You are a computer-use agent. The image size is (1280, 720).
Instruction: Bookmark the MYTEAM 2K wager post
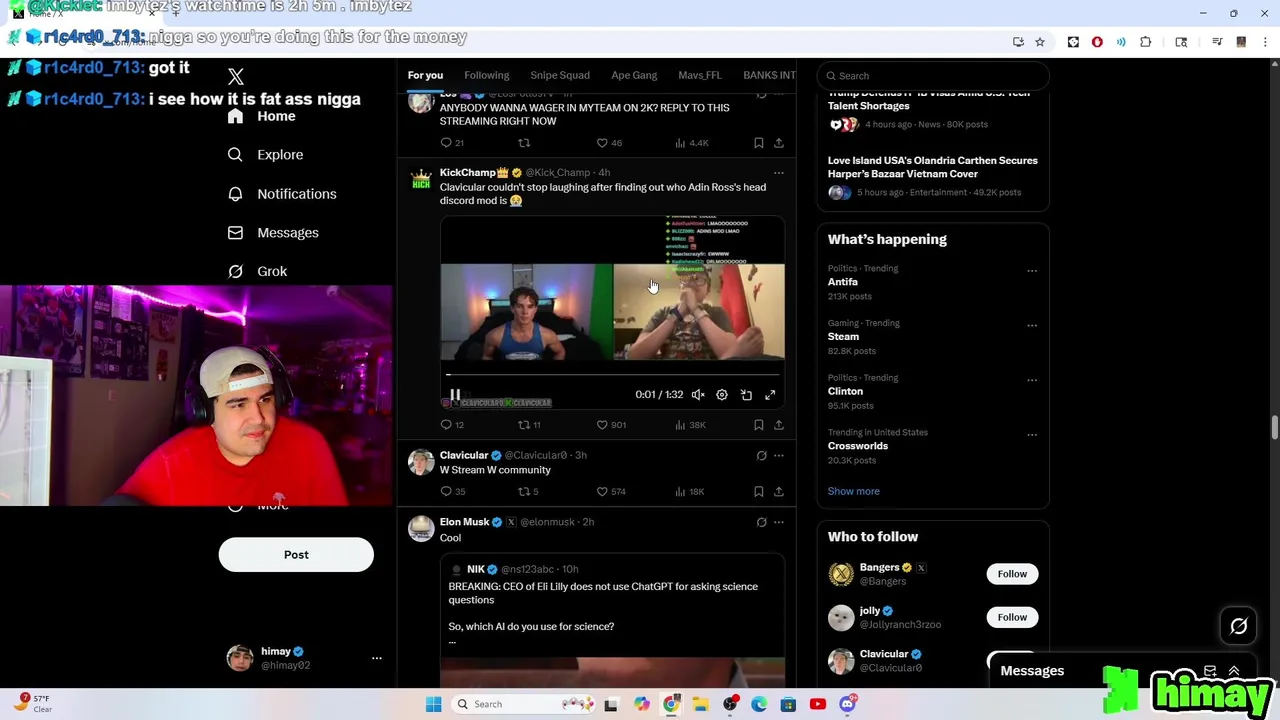coord(759,143)
